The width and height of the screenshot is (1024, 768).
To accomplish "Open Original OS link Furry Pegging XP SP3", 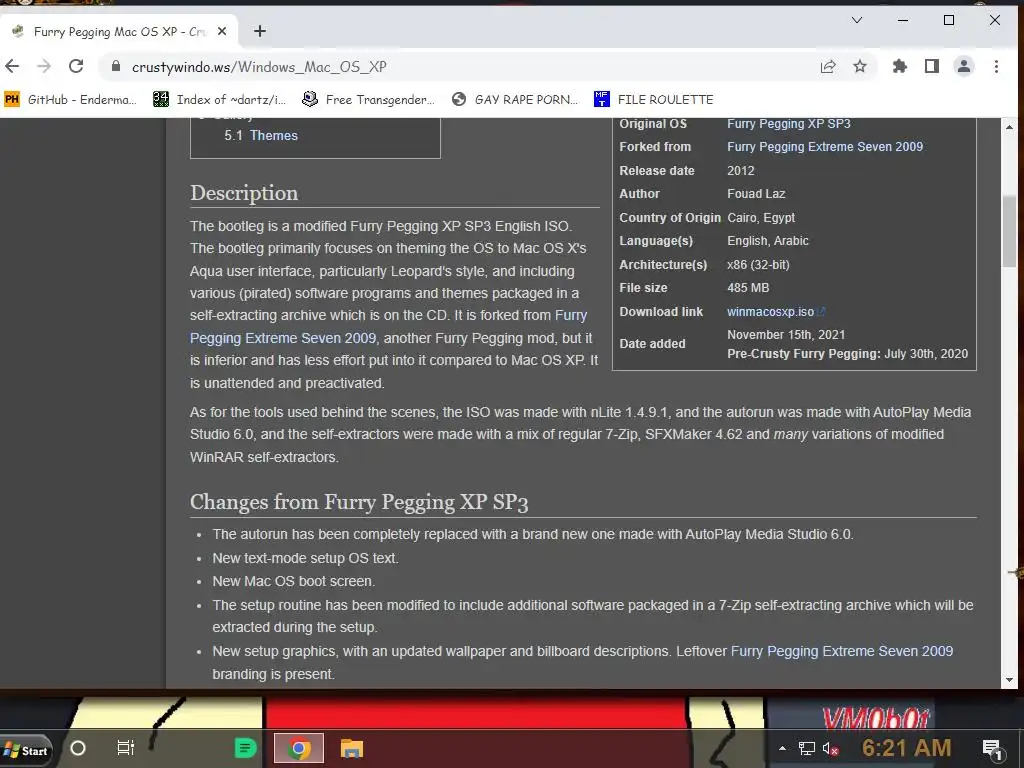I will (789, 123).
